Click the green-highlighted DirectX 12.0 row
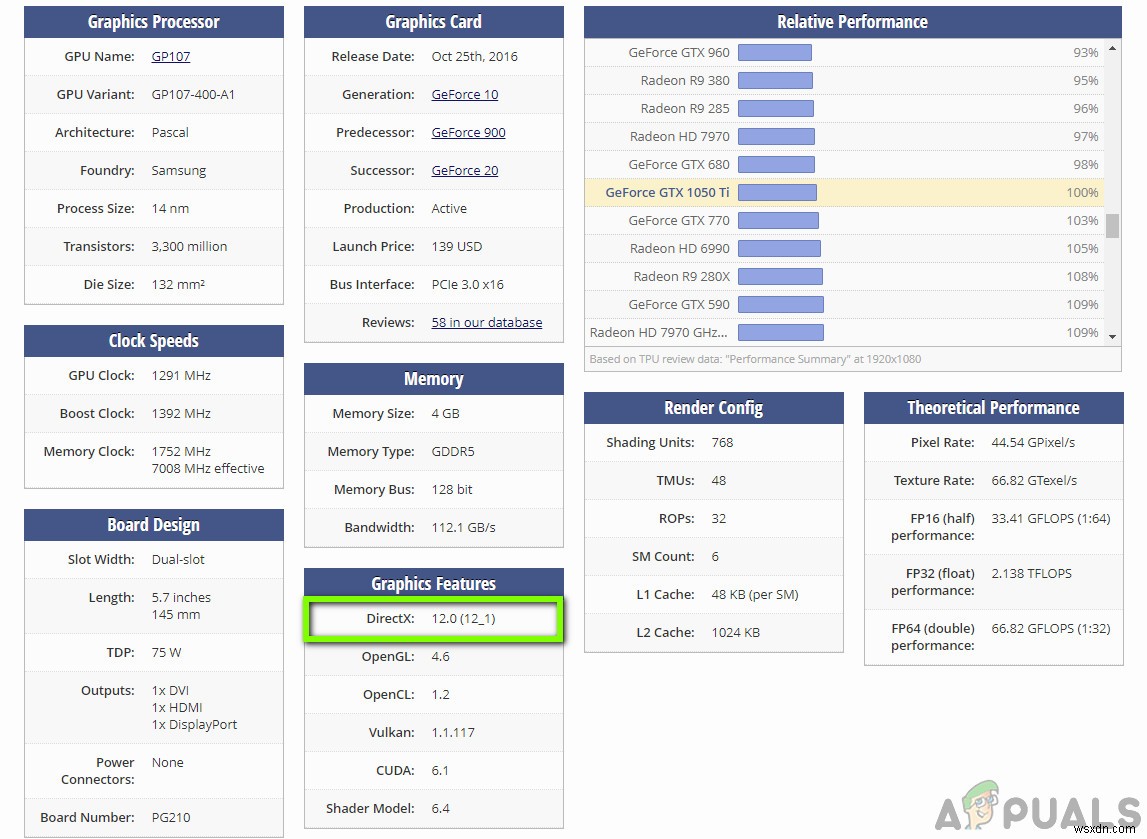The image size is (1147, 839). (434, 619)
